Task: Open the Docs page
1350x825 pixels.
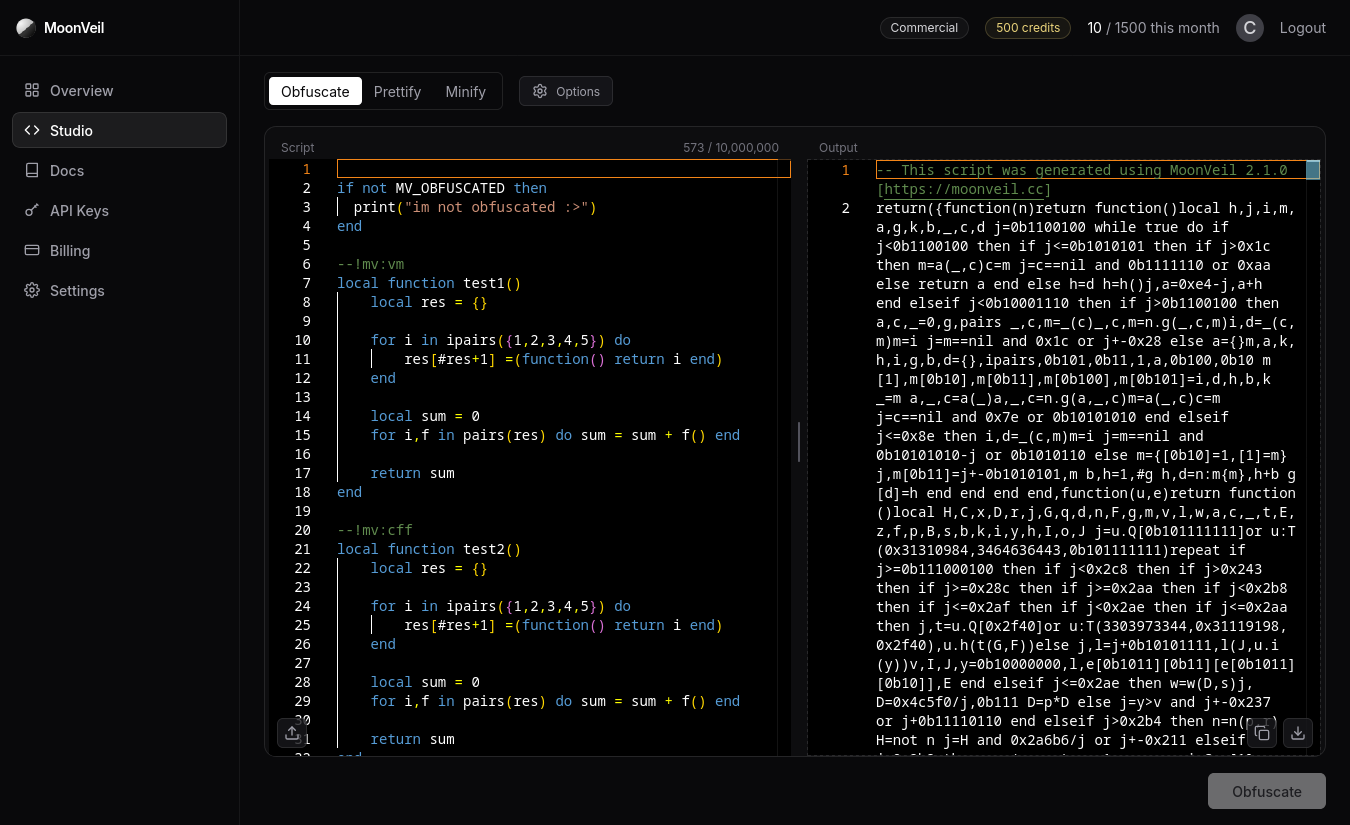Action: (119, 170)
